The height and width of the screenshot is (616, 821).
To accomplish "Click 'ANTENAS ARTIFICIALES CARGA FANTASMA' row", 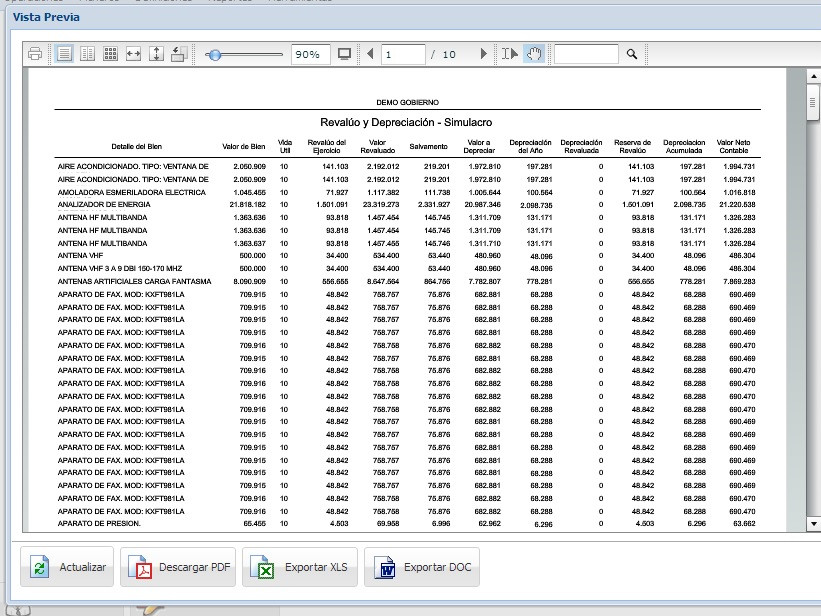I will point(406,281).
